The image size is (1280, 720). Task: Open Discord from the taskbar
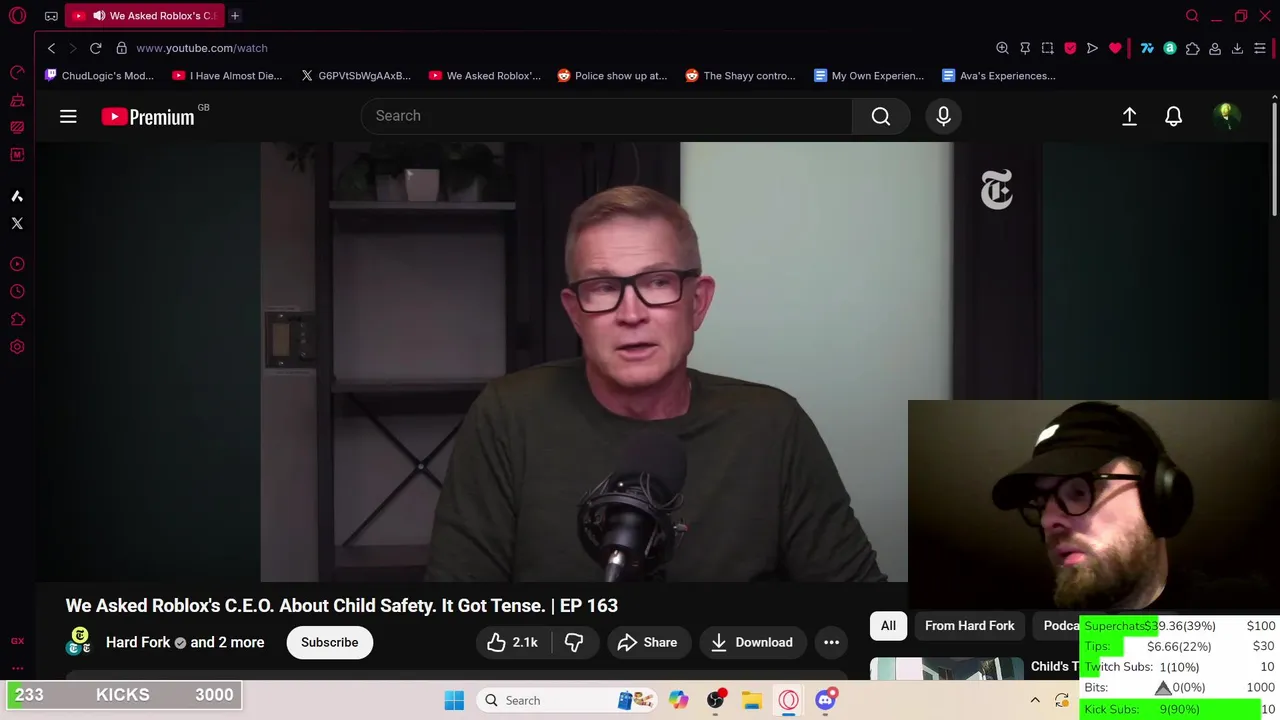(x=825, y=700)
